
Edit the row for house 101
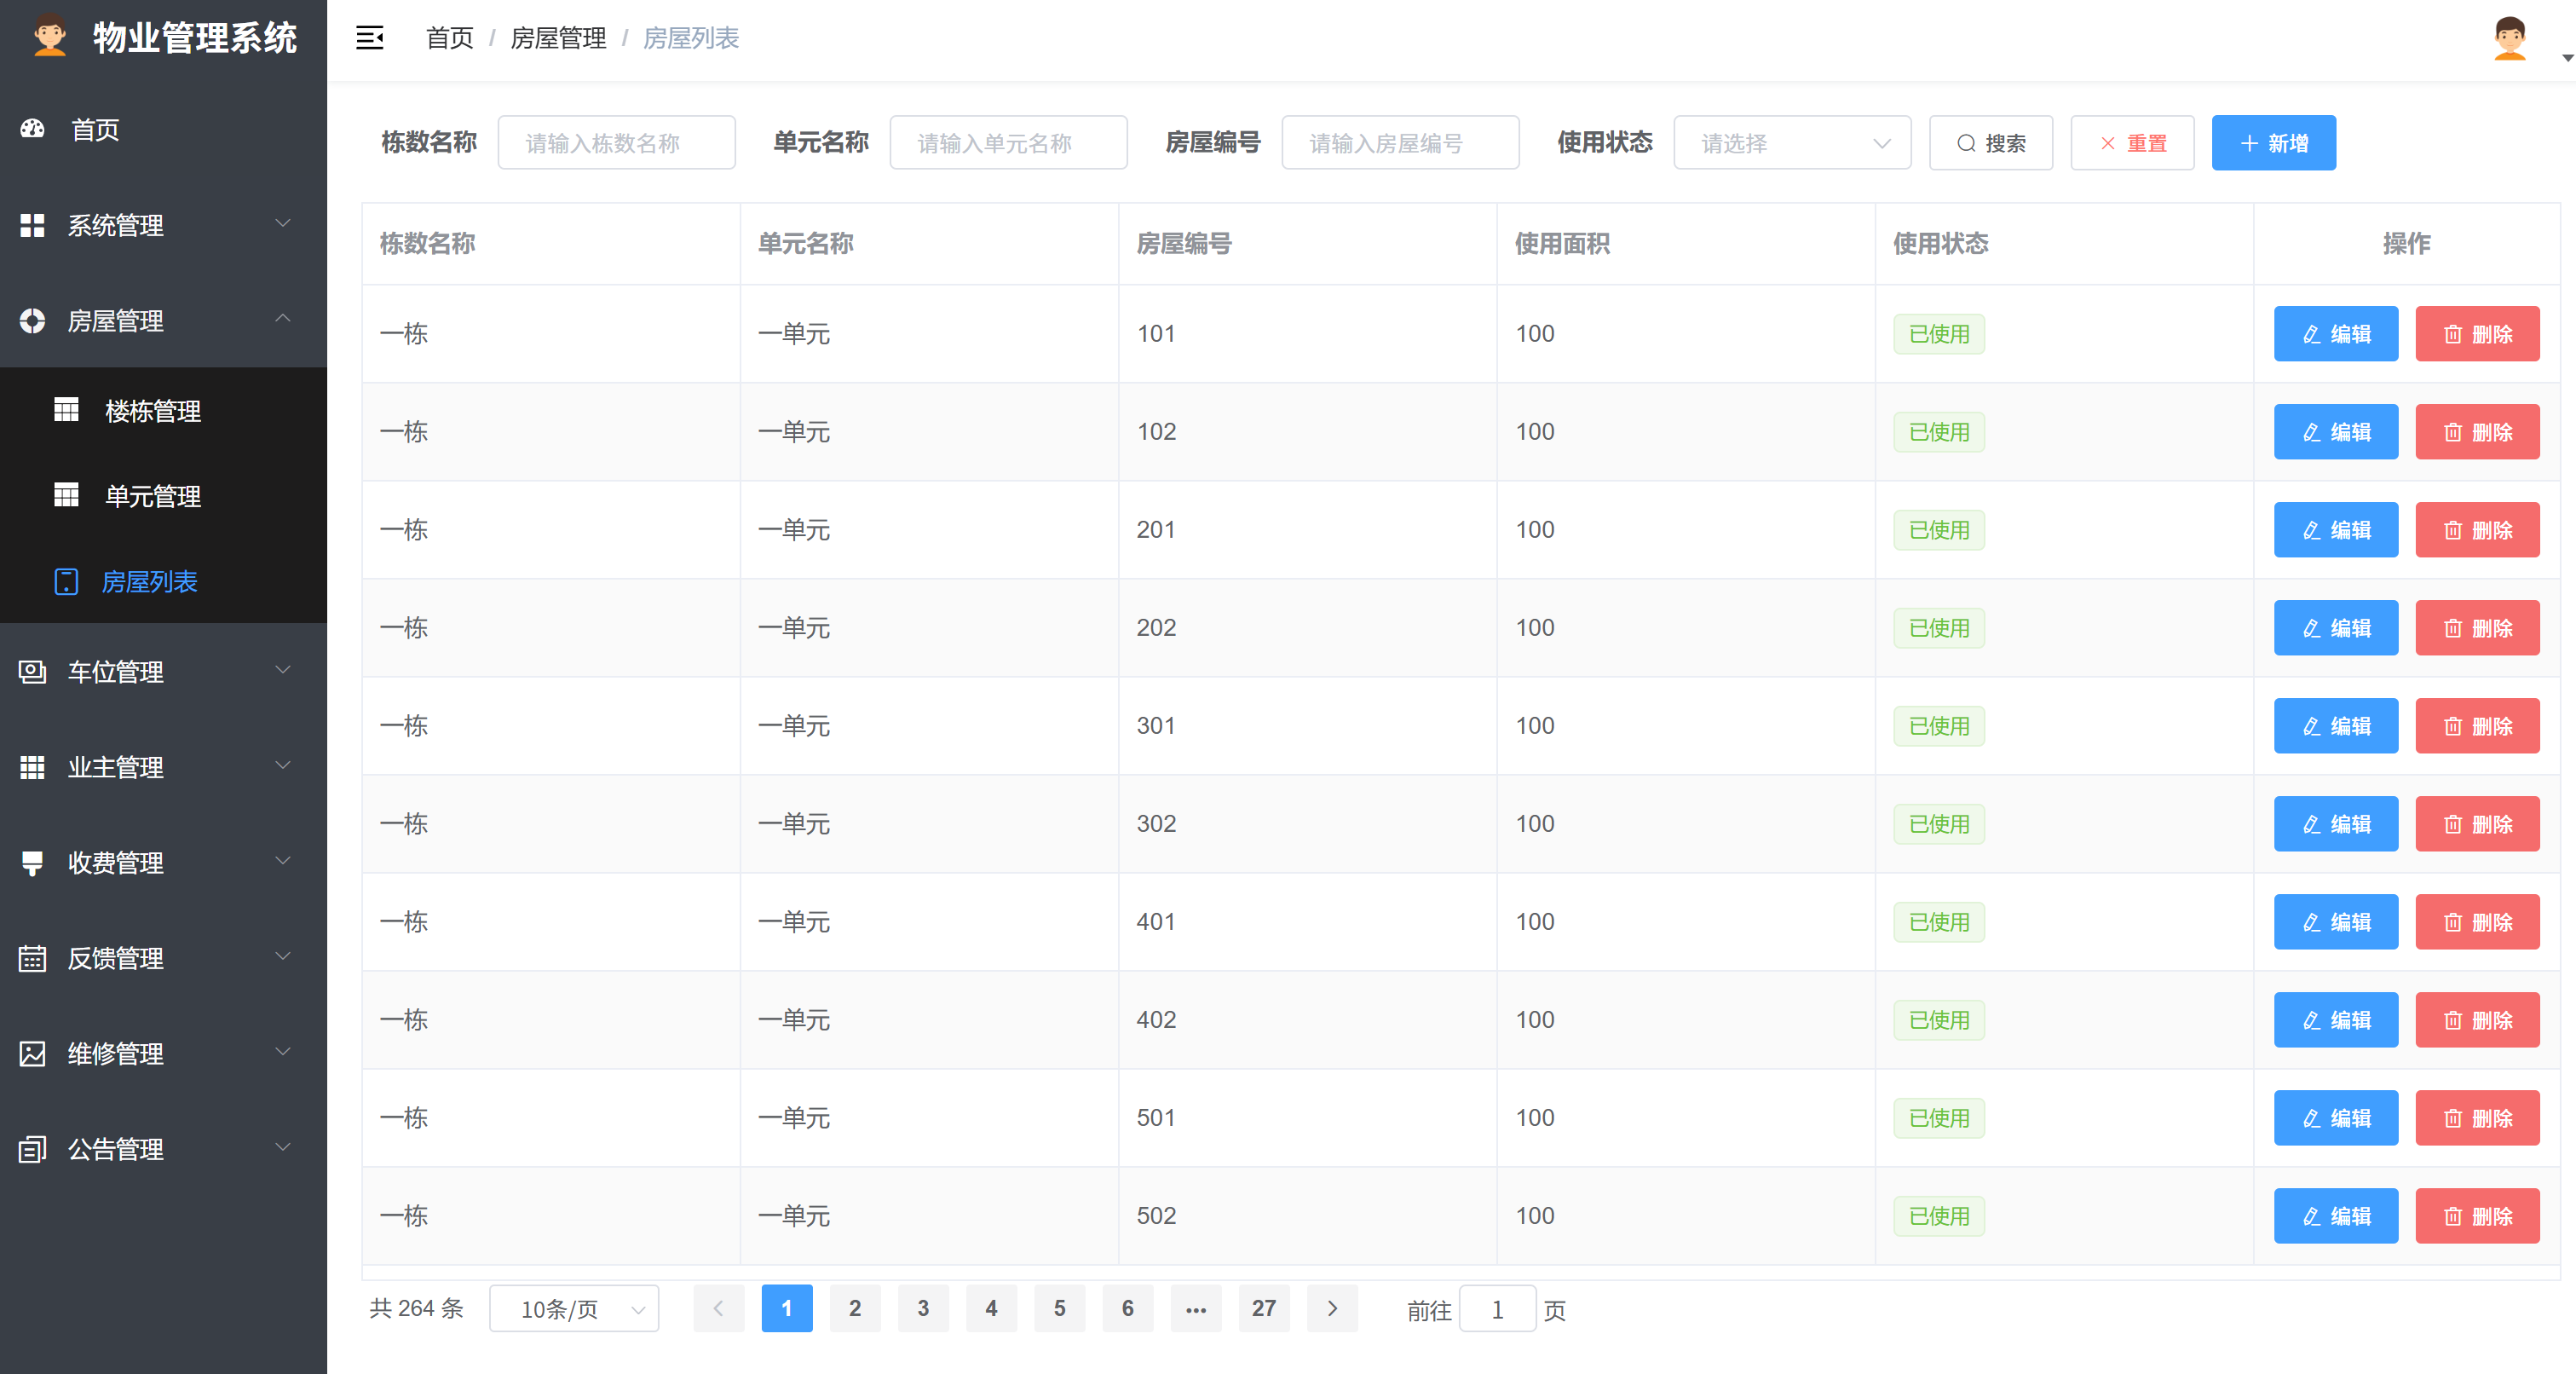[x=2336, y=334]
